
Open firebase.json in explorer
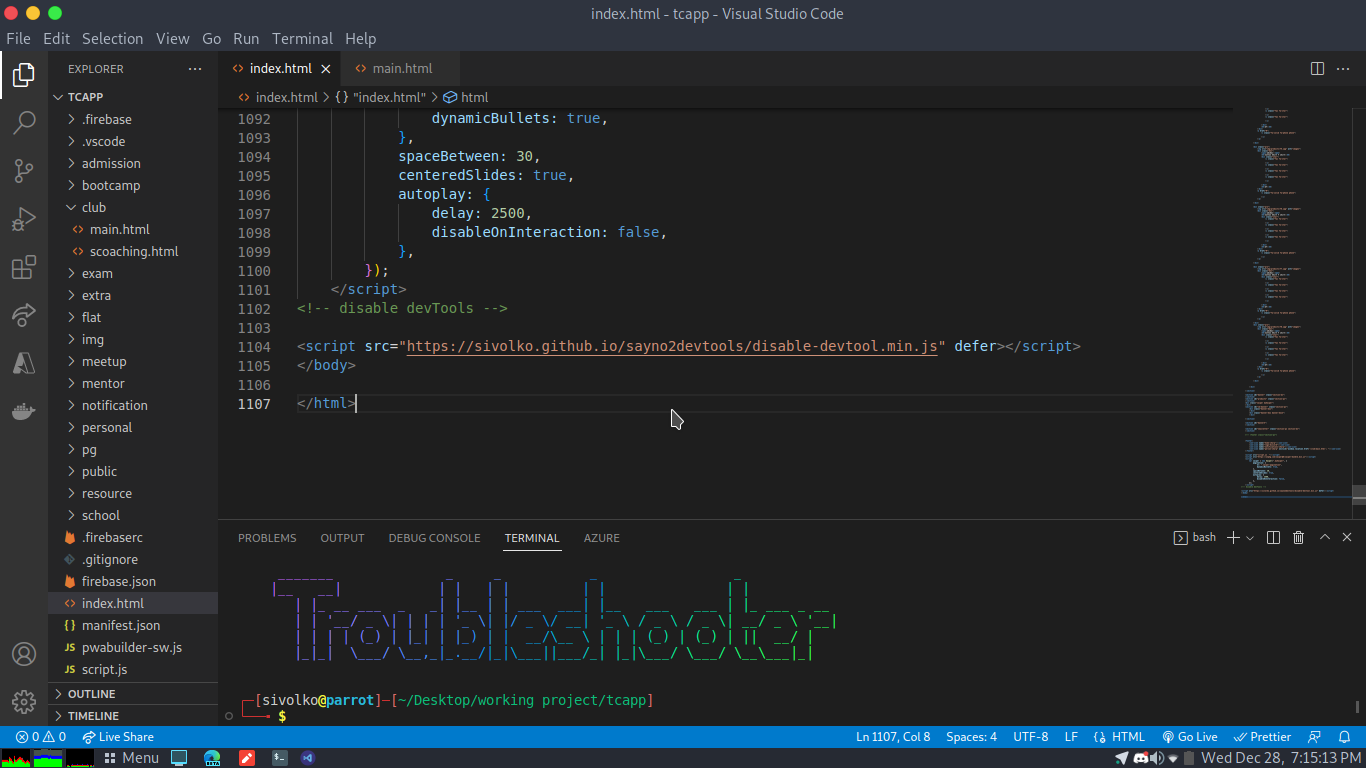(x=133, y=581)
